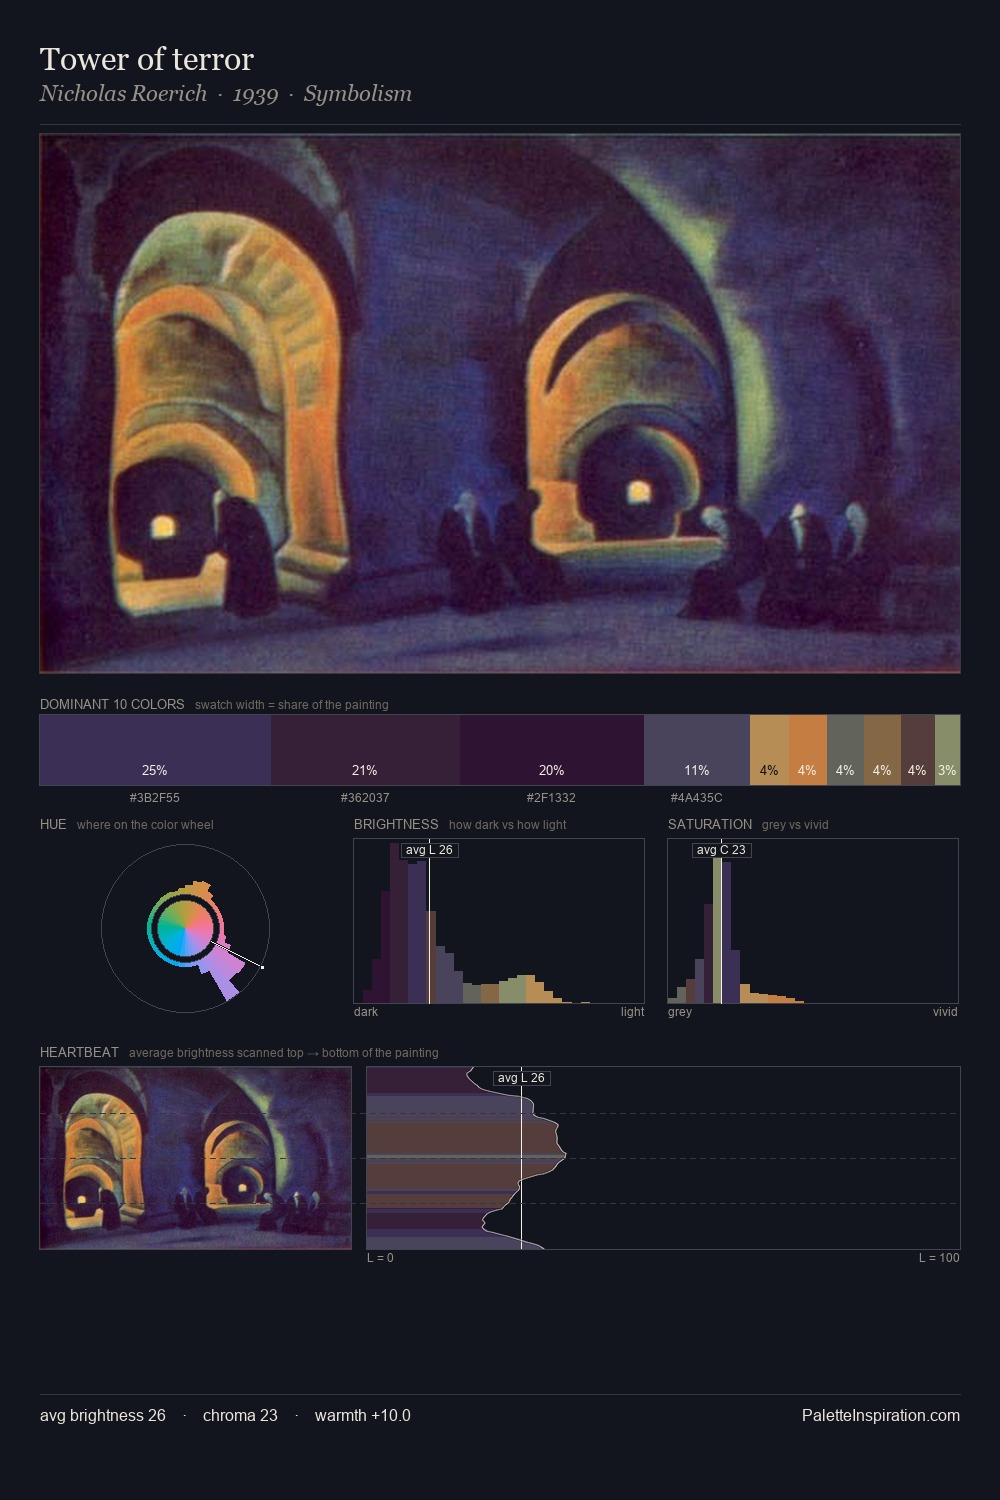Select the 21% plum color swatch

point(365,750)
